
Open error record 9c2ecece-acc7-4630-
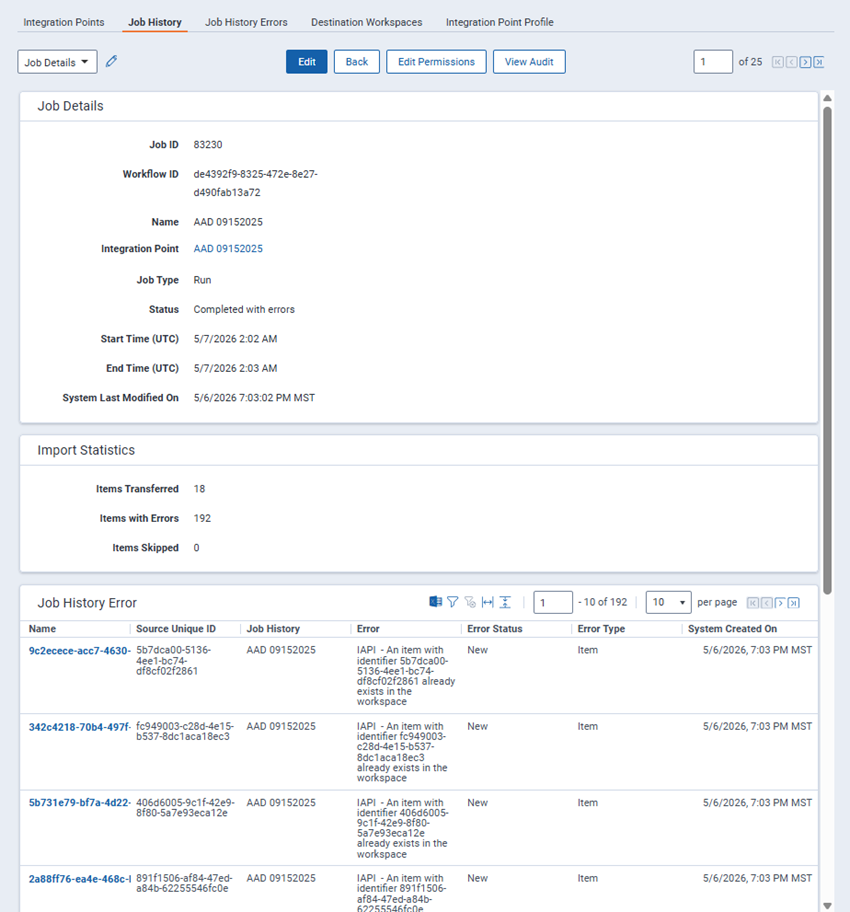pyautogui.click(x=80, y=650)
